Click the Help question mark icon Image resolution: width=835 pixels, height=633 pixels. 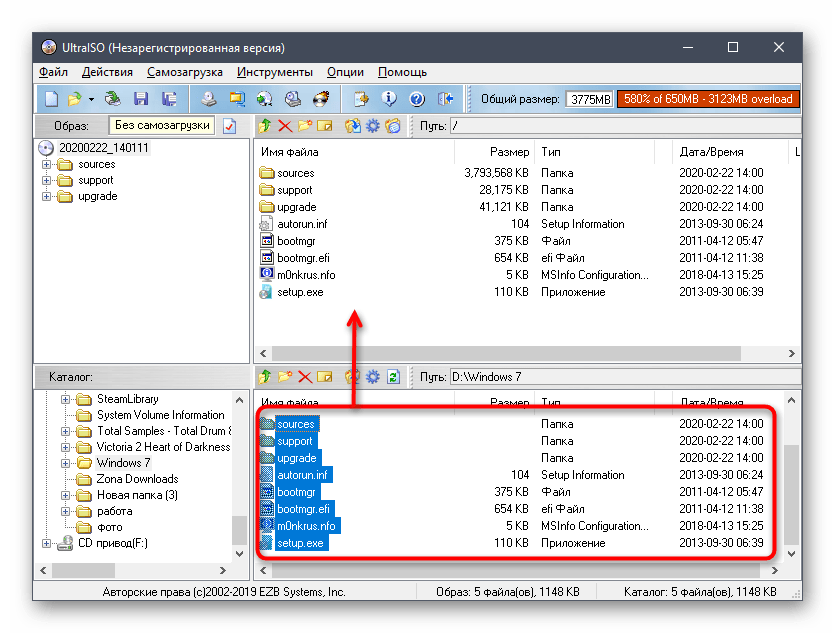click(x=417, y=99)
